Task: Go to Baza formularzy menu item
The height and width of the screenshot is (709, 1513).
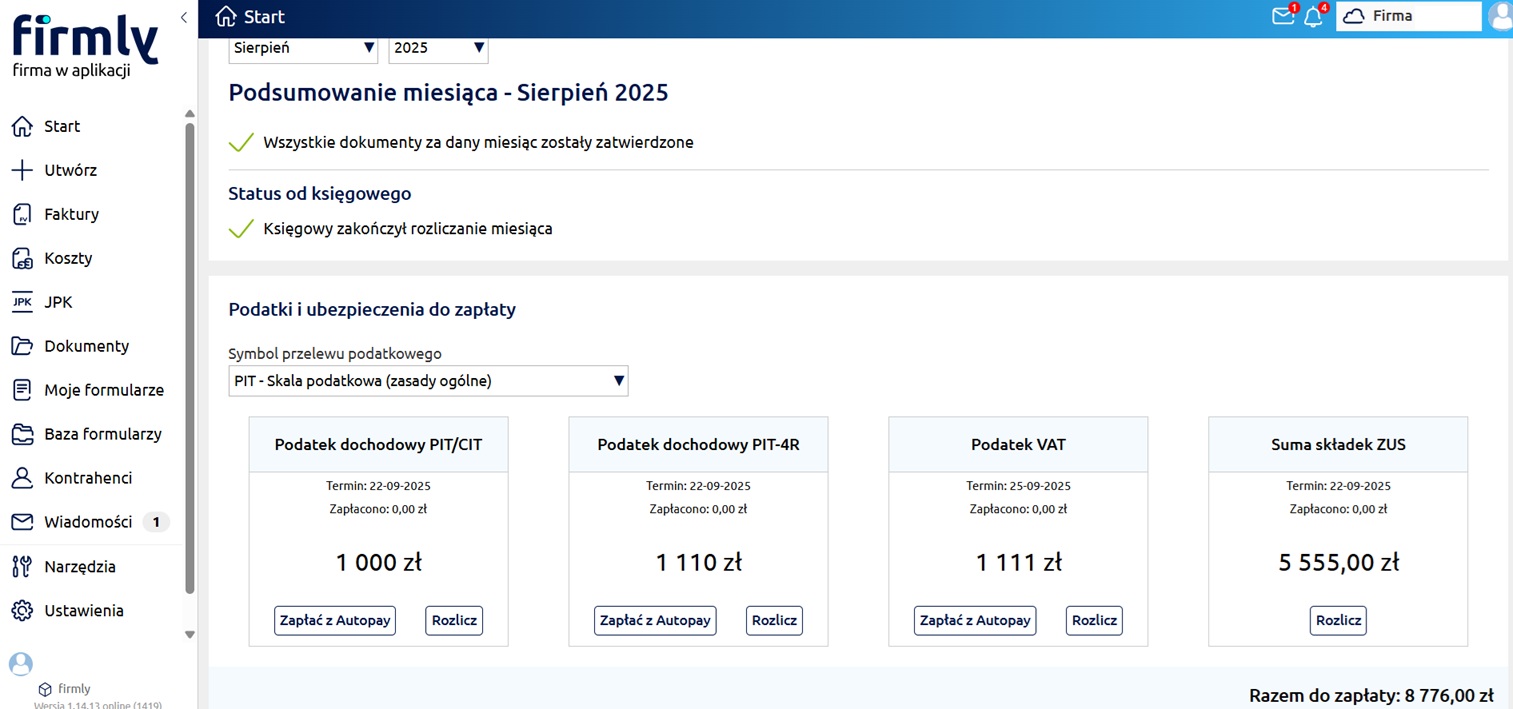Action: click(102, 434)
